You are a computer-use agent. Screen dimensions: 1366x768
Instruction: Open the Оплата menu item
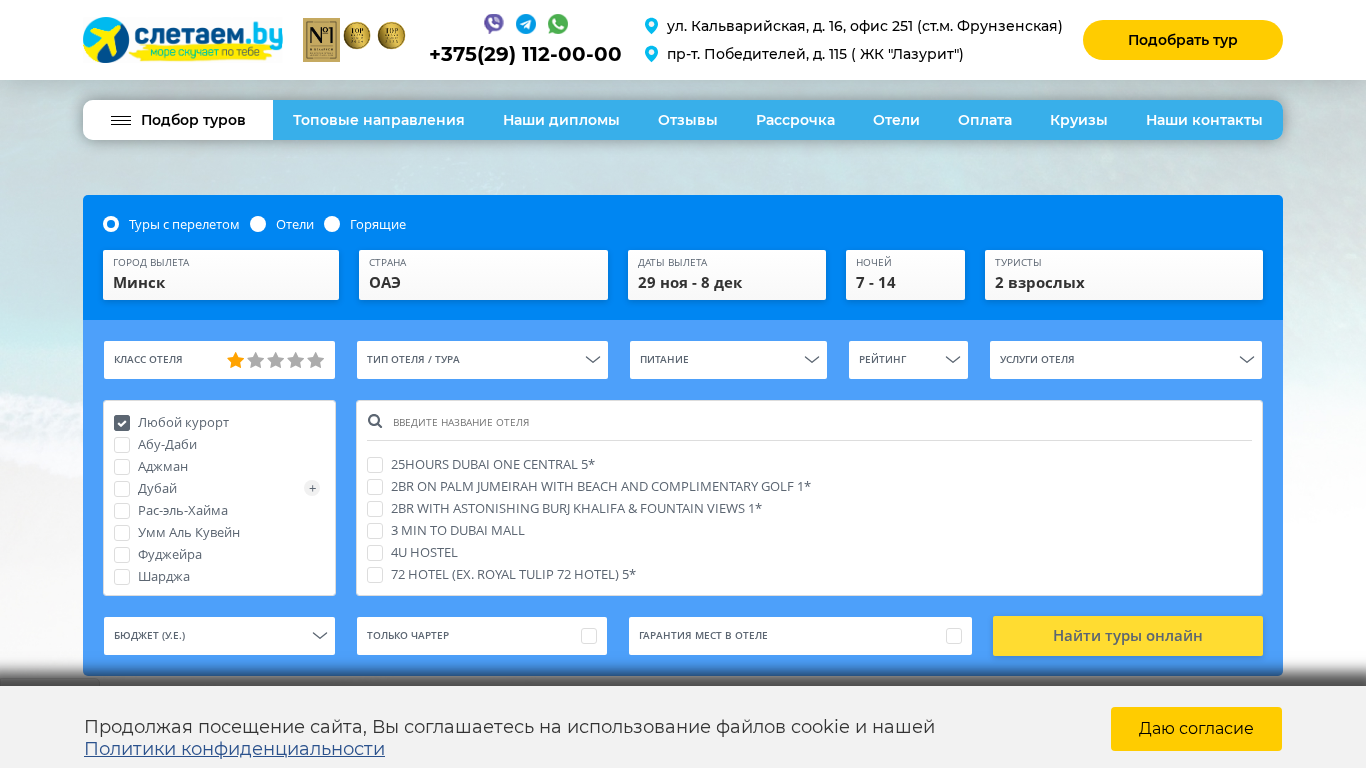tap(985, 120)
